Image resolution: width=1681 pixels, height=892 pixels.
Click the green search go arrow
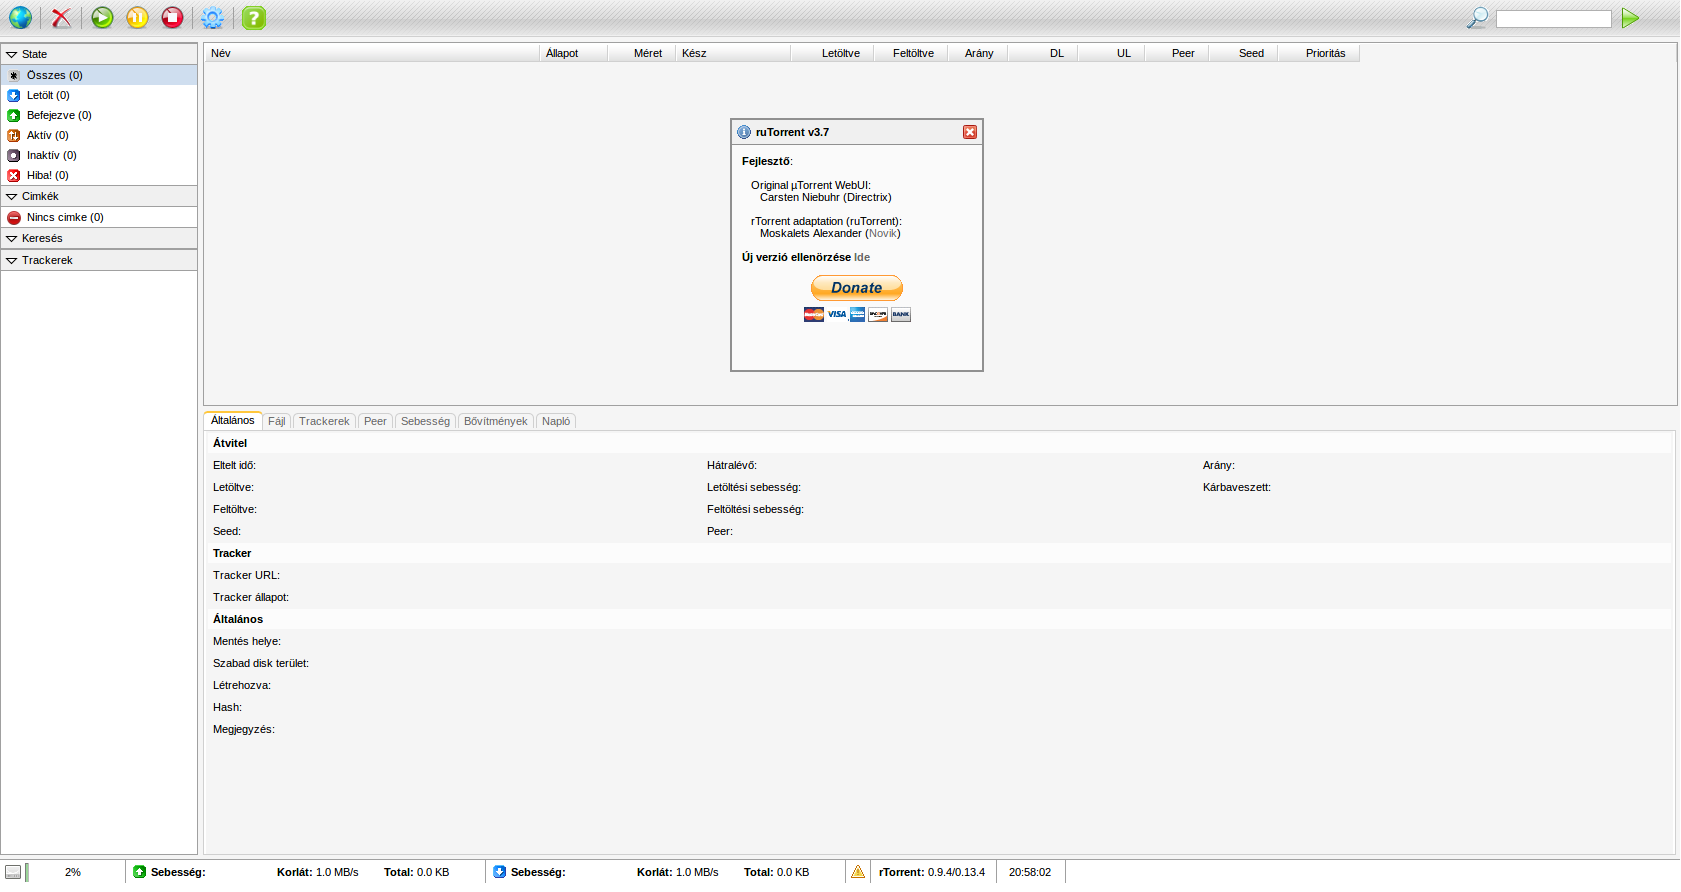tap(1630, 17)
